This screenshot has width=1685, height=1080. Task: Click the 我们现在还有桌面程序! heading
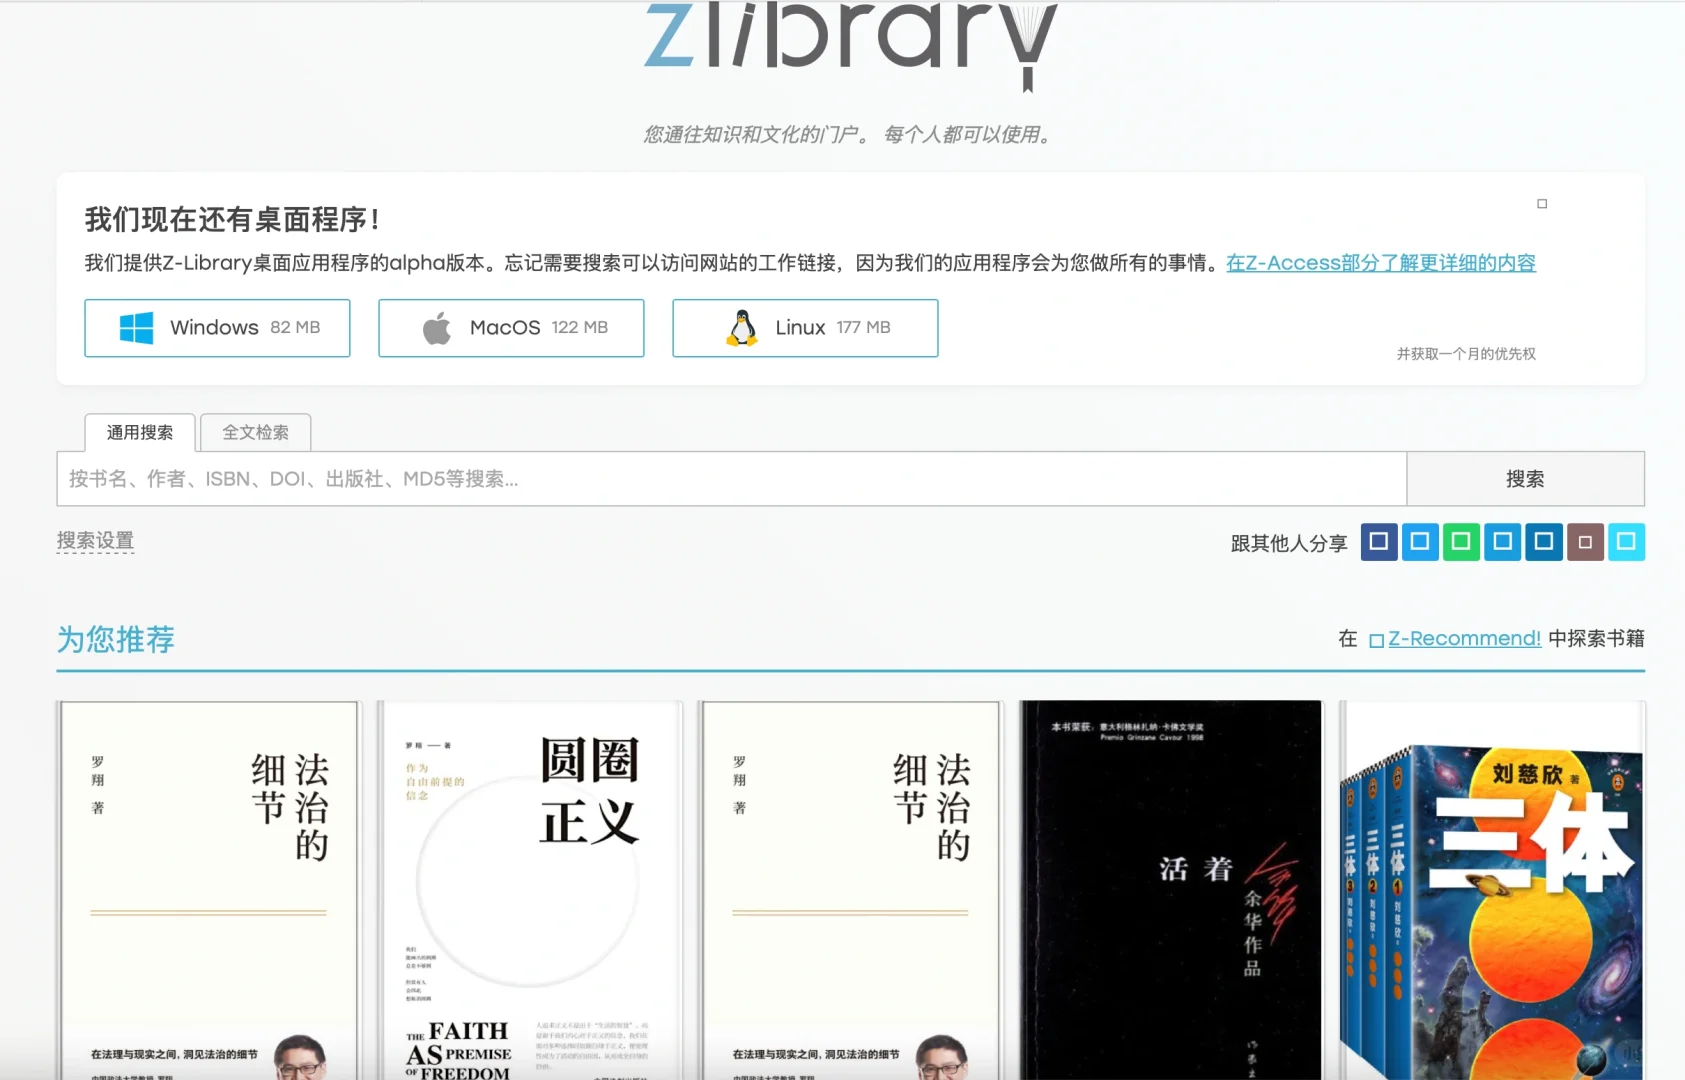(x=232, y=220)
